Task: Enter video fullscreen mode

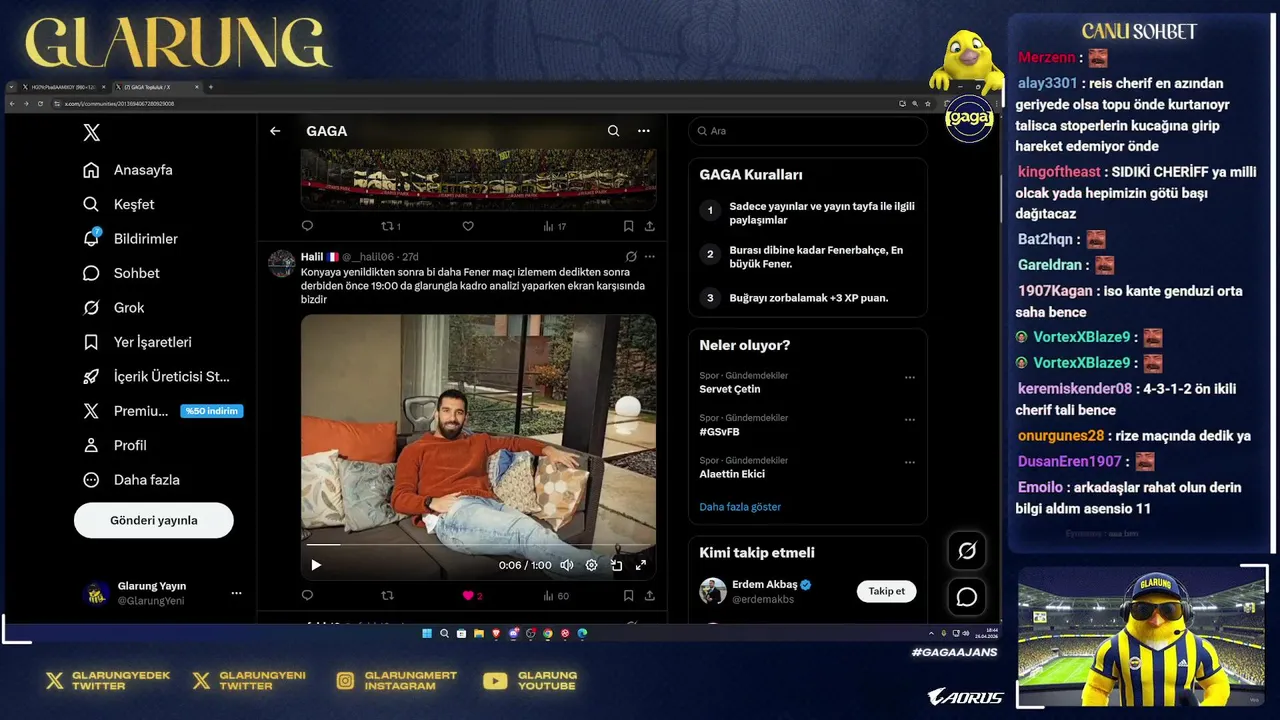Action: click(641, 565)
